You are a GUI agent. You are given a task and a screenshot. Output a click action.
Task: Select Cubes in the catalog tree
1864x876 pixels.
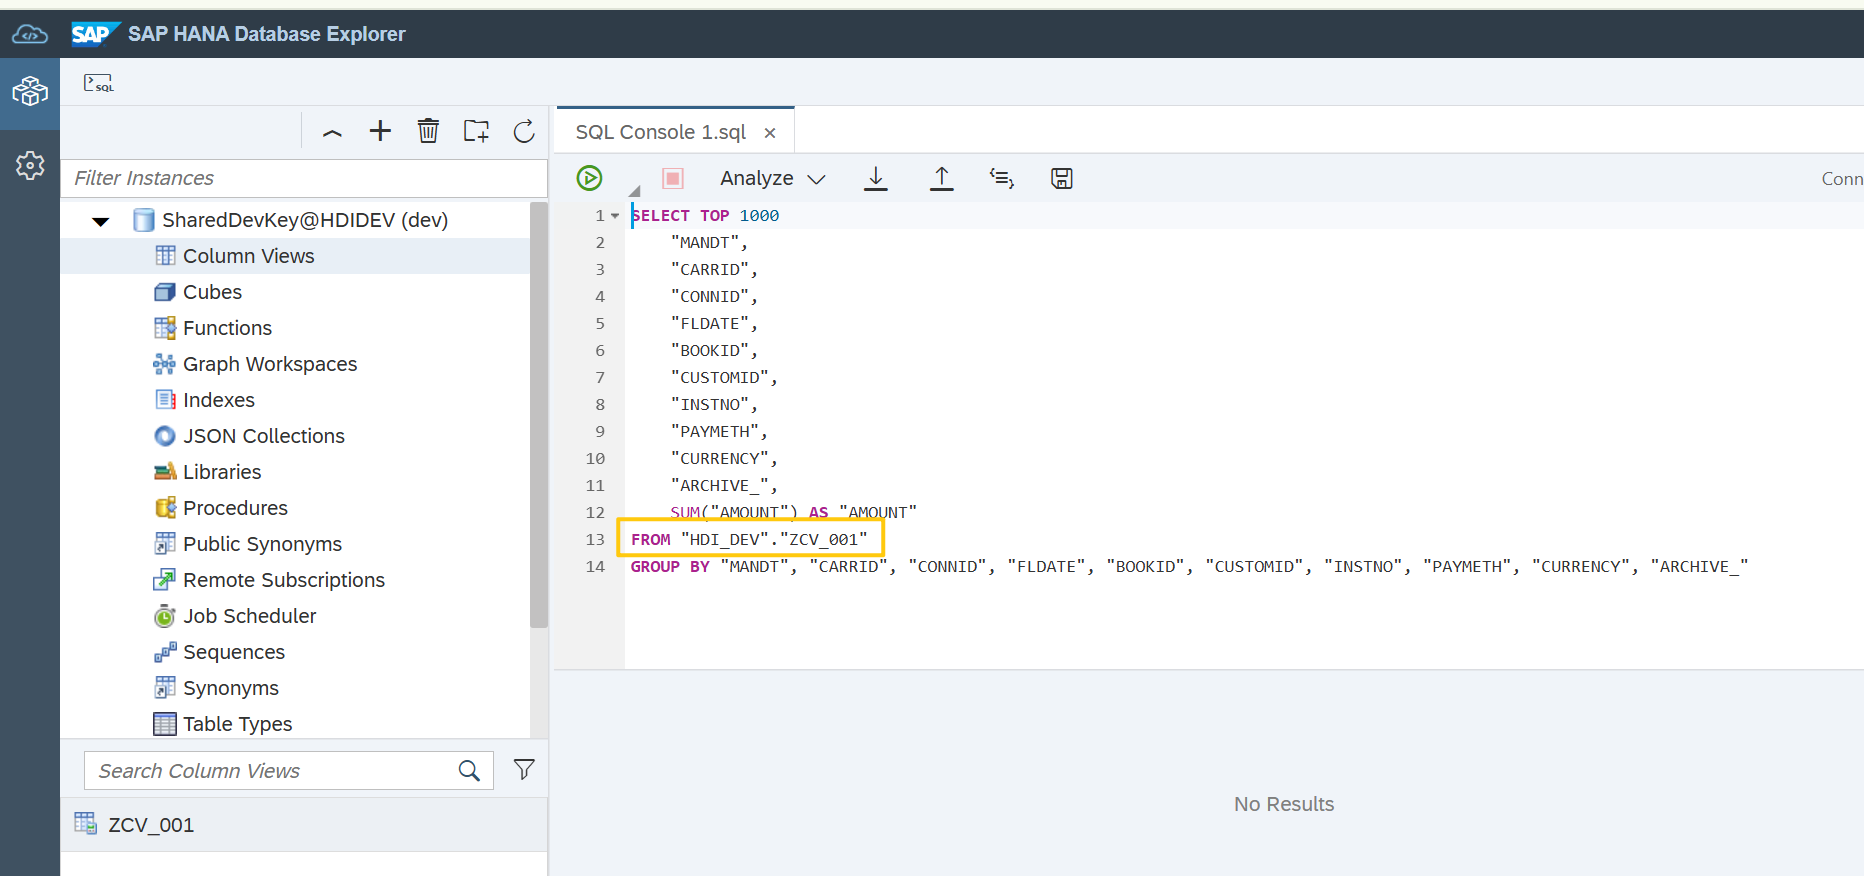point(212,292)
